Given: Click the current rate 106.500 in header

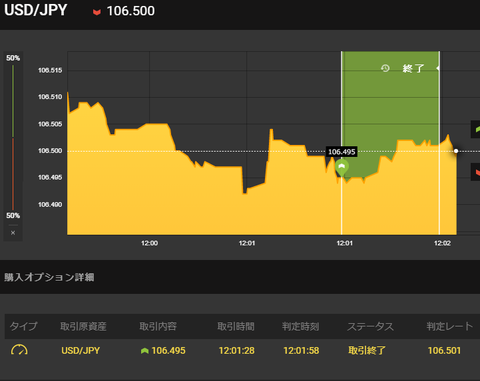Looking at the screenshot, I should (131, 11).
